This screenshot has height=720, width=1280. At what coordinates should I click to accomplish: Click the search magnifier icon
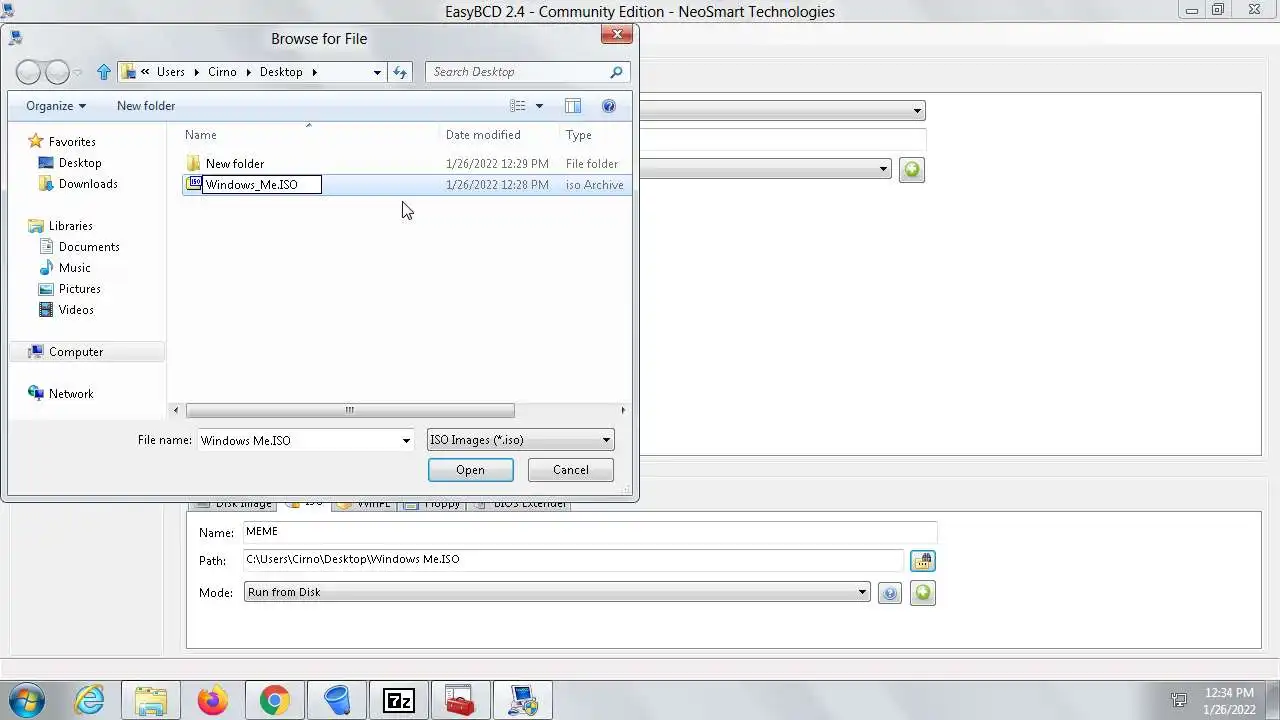(x=617, y=72)
